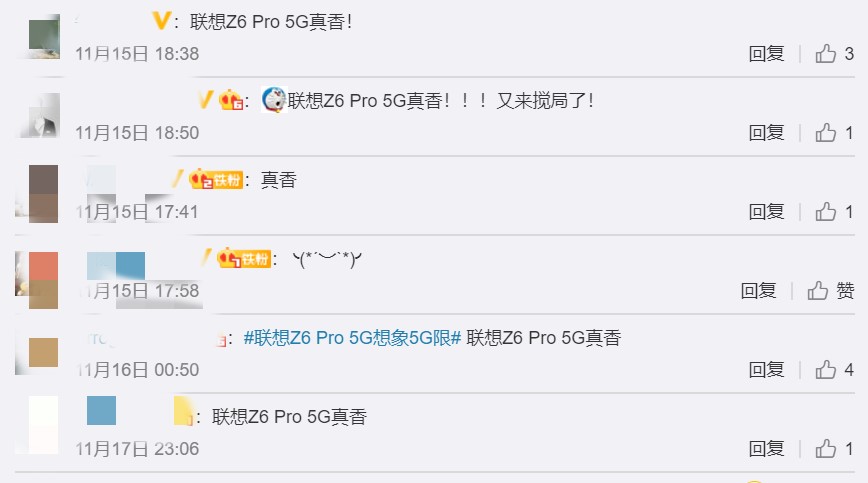
Task: Click thumbs-up '赞' on 17:58 comment
Action: [830, 290]
